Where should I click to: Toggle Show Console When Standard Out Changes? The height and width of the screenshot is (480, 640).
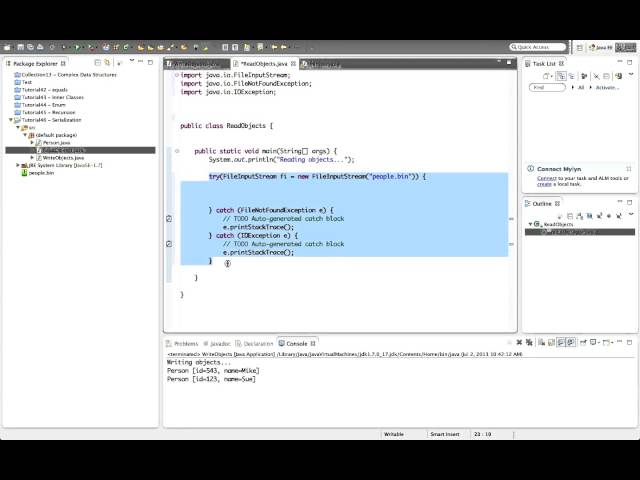pyautogui.click(x=561, y=342)
